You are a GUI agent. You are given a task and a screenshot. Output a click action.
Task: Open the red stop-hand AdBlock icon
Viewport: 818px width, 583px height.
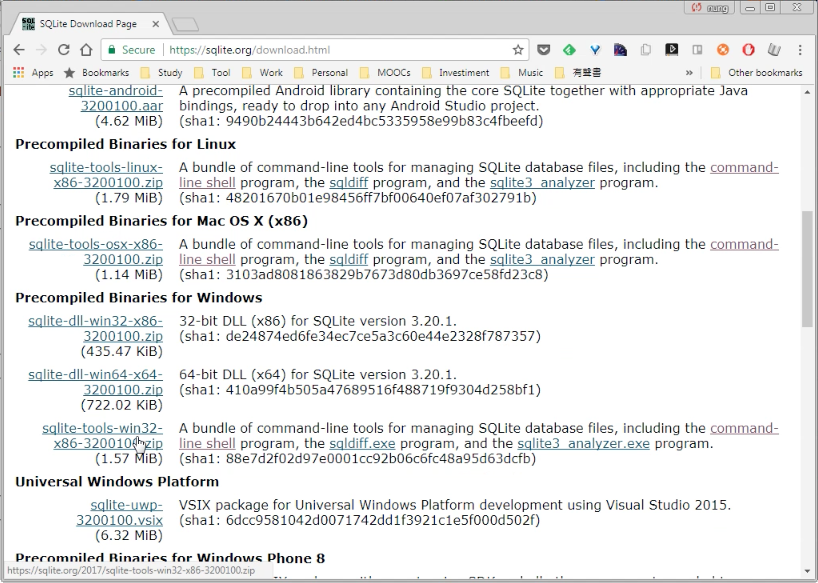tap(748, 50)
